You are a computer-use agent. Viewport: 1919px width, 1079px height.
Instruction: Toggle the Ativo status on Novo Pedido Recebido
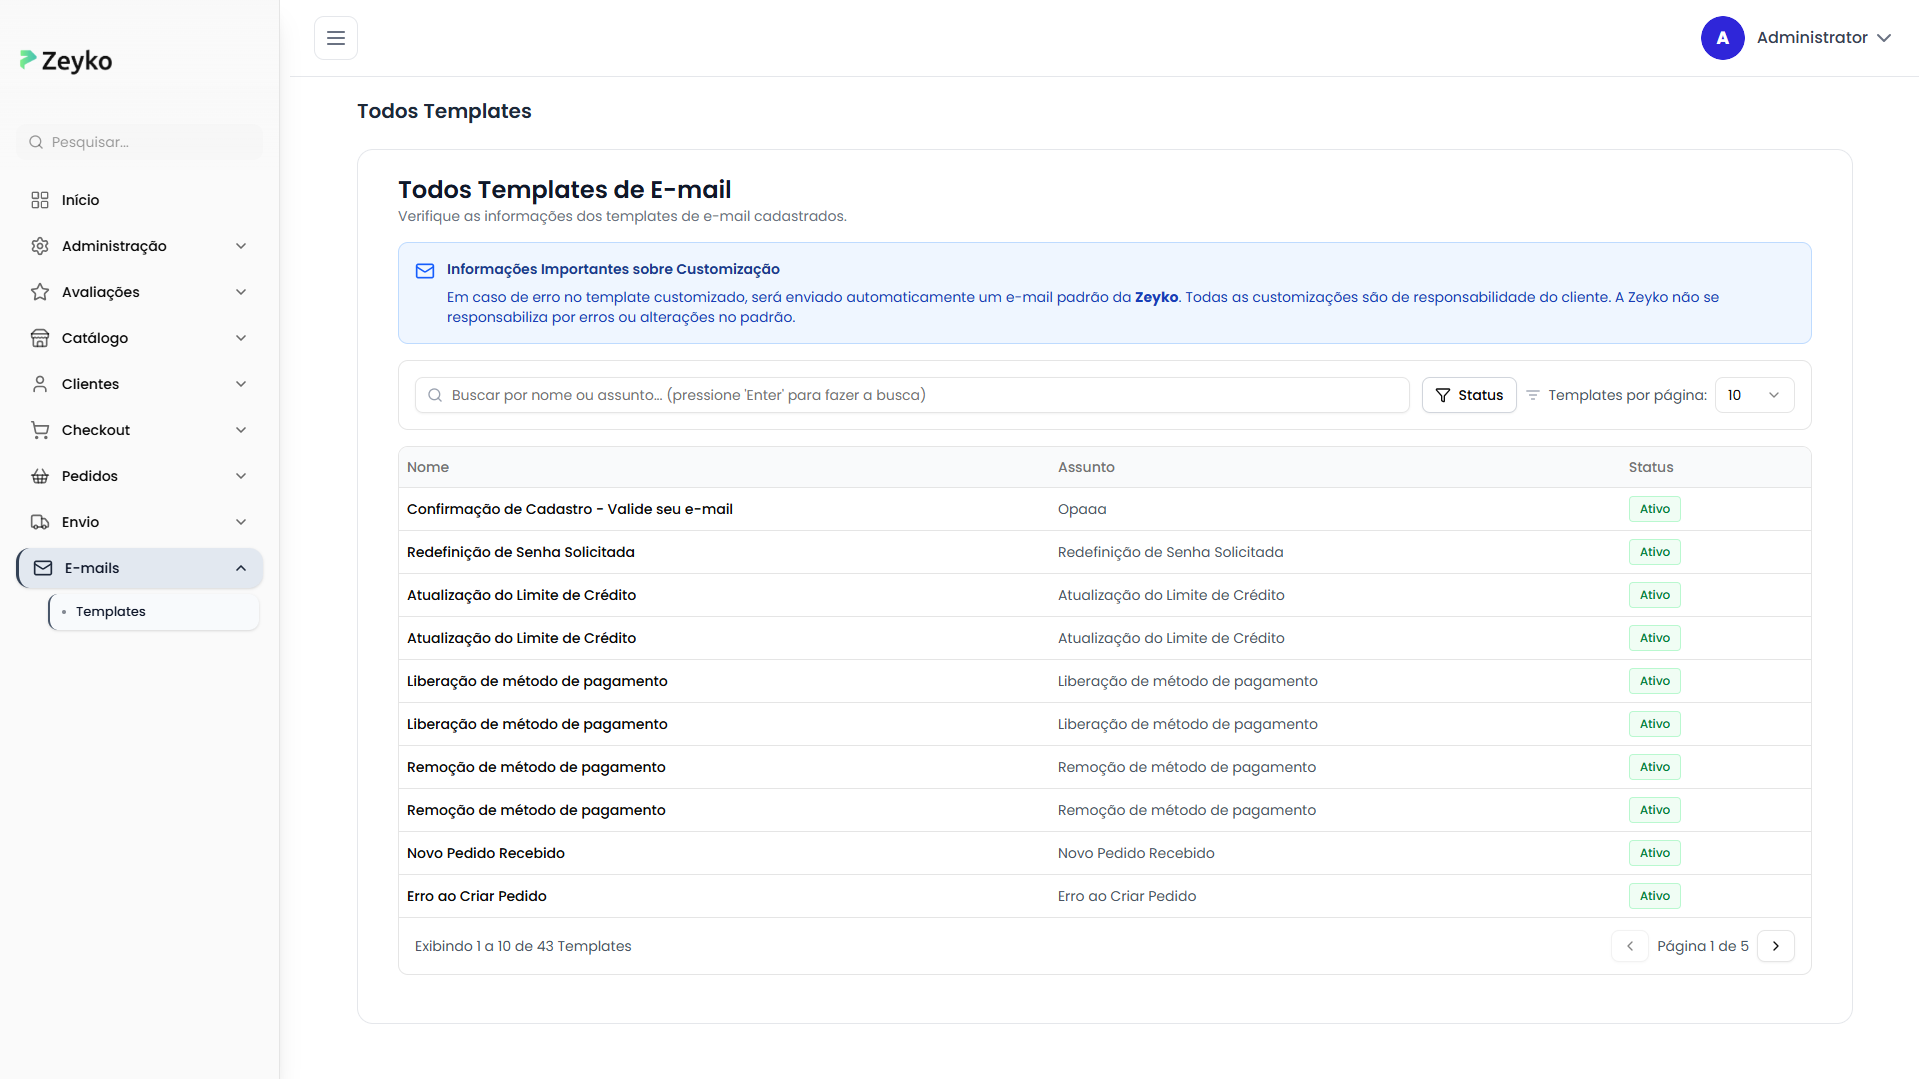[1654, 852]
